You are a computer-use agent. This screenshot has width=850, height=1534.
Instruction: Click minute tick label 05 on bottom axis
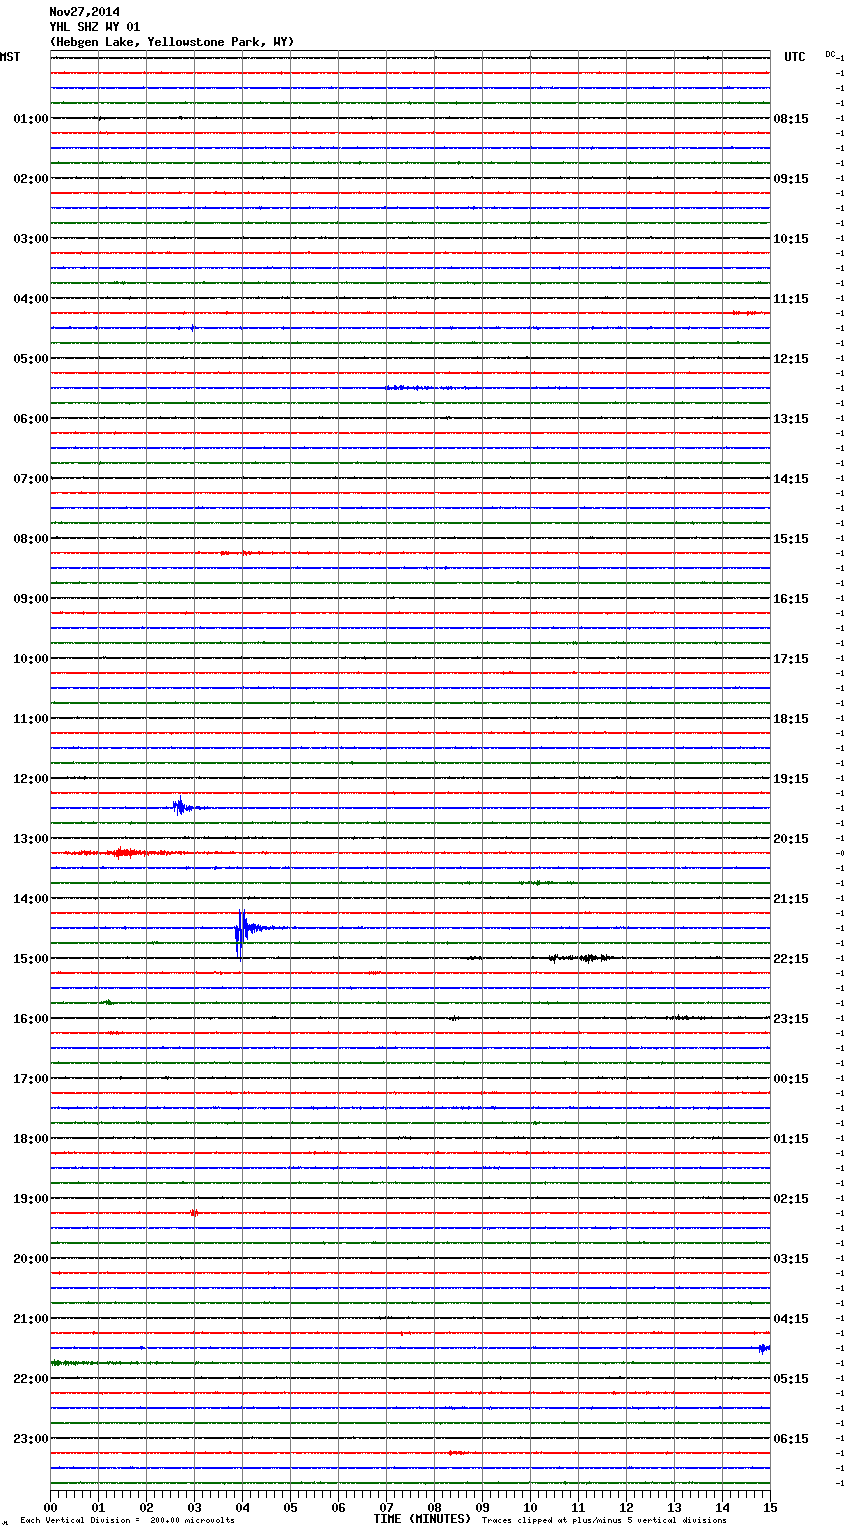click(x=290, y=1507)
